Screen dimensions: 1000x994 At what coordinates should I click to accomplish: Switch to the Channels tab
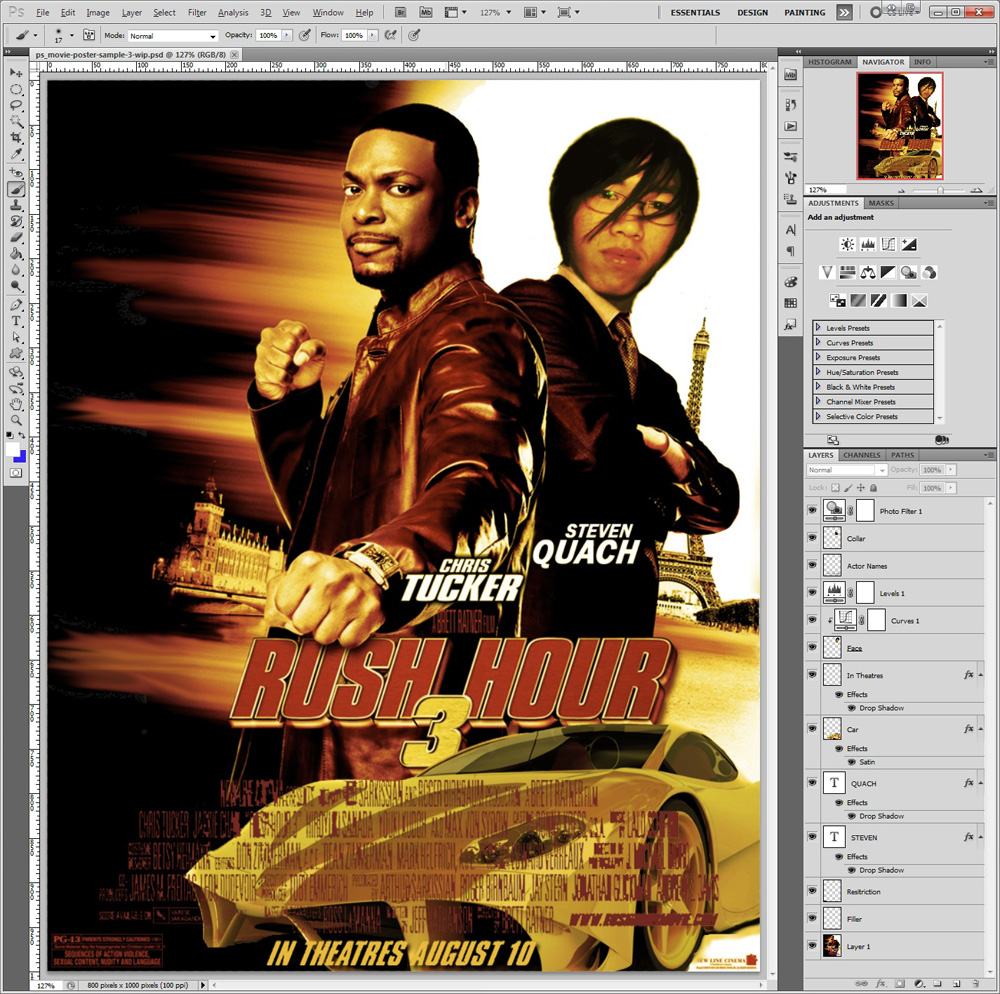pos(862,455)
